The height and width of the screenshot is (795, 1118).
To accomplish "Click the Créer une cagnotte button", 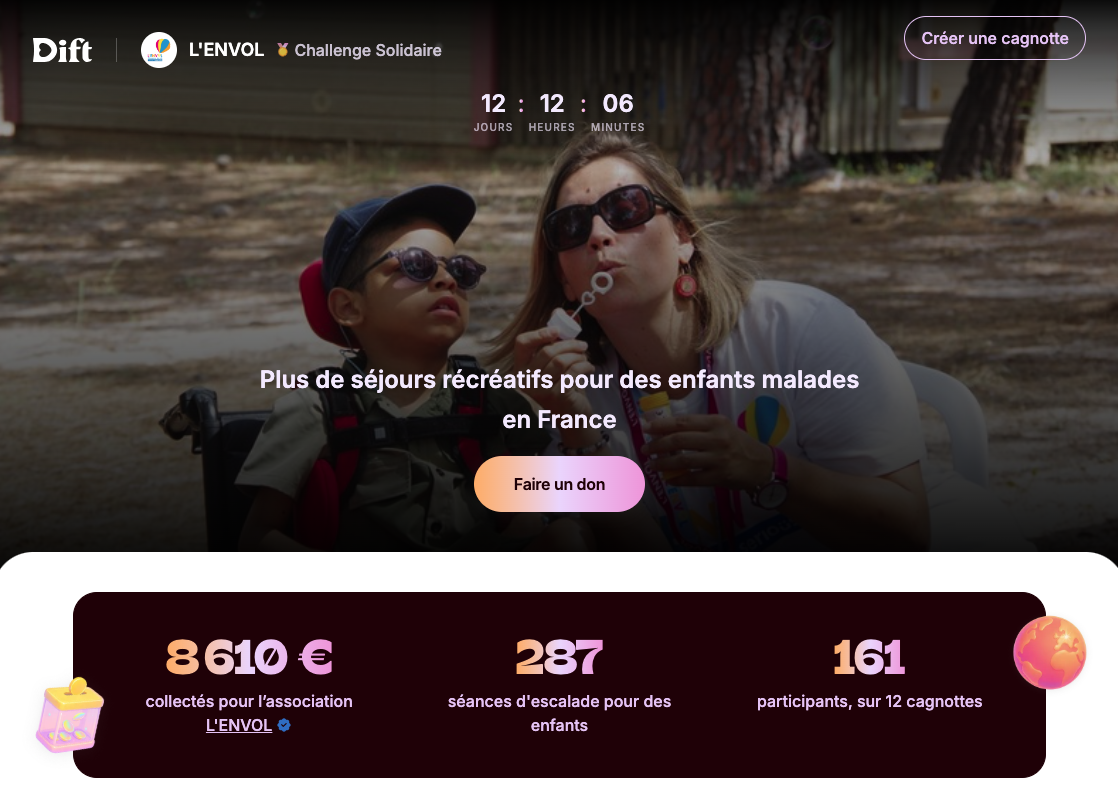I will pos(995,39).
